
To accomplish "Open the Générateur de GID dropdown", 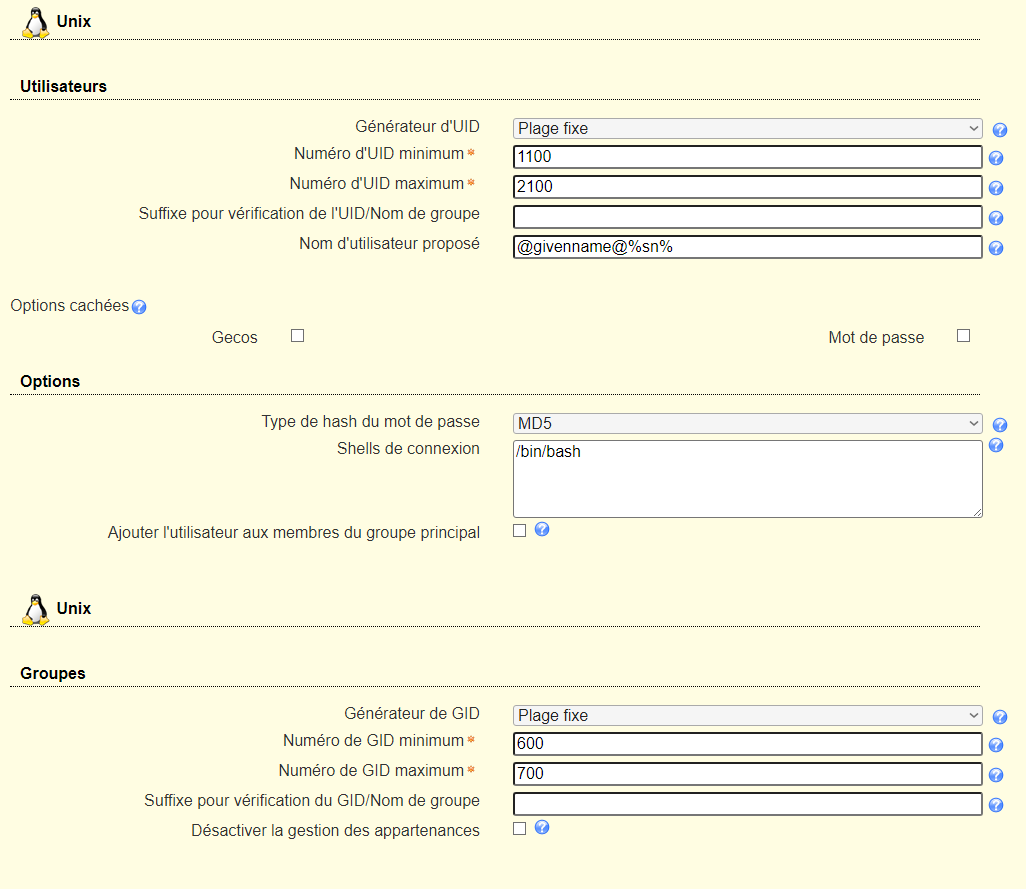I will pyautogui.click(x=747, y=715).
